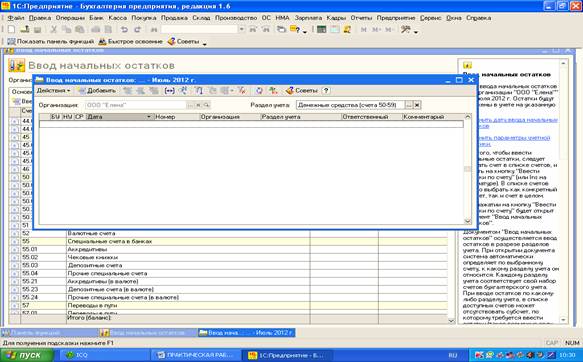Click the row icon for account 55.02 Чековые книжки
This screenshot has height=362, width=583.
15,258
